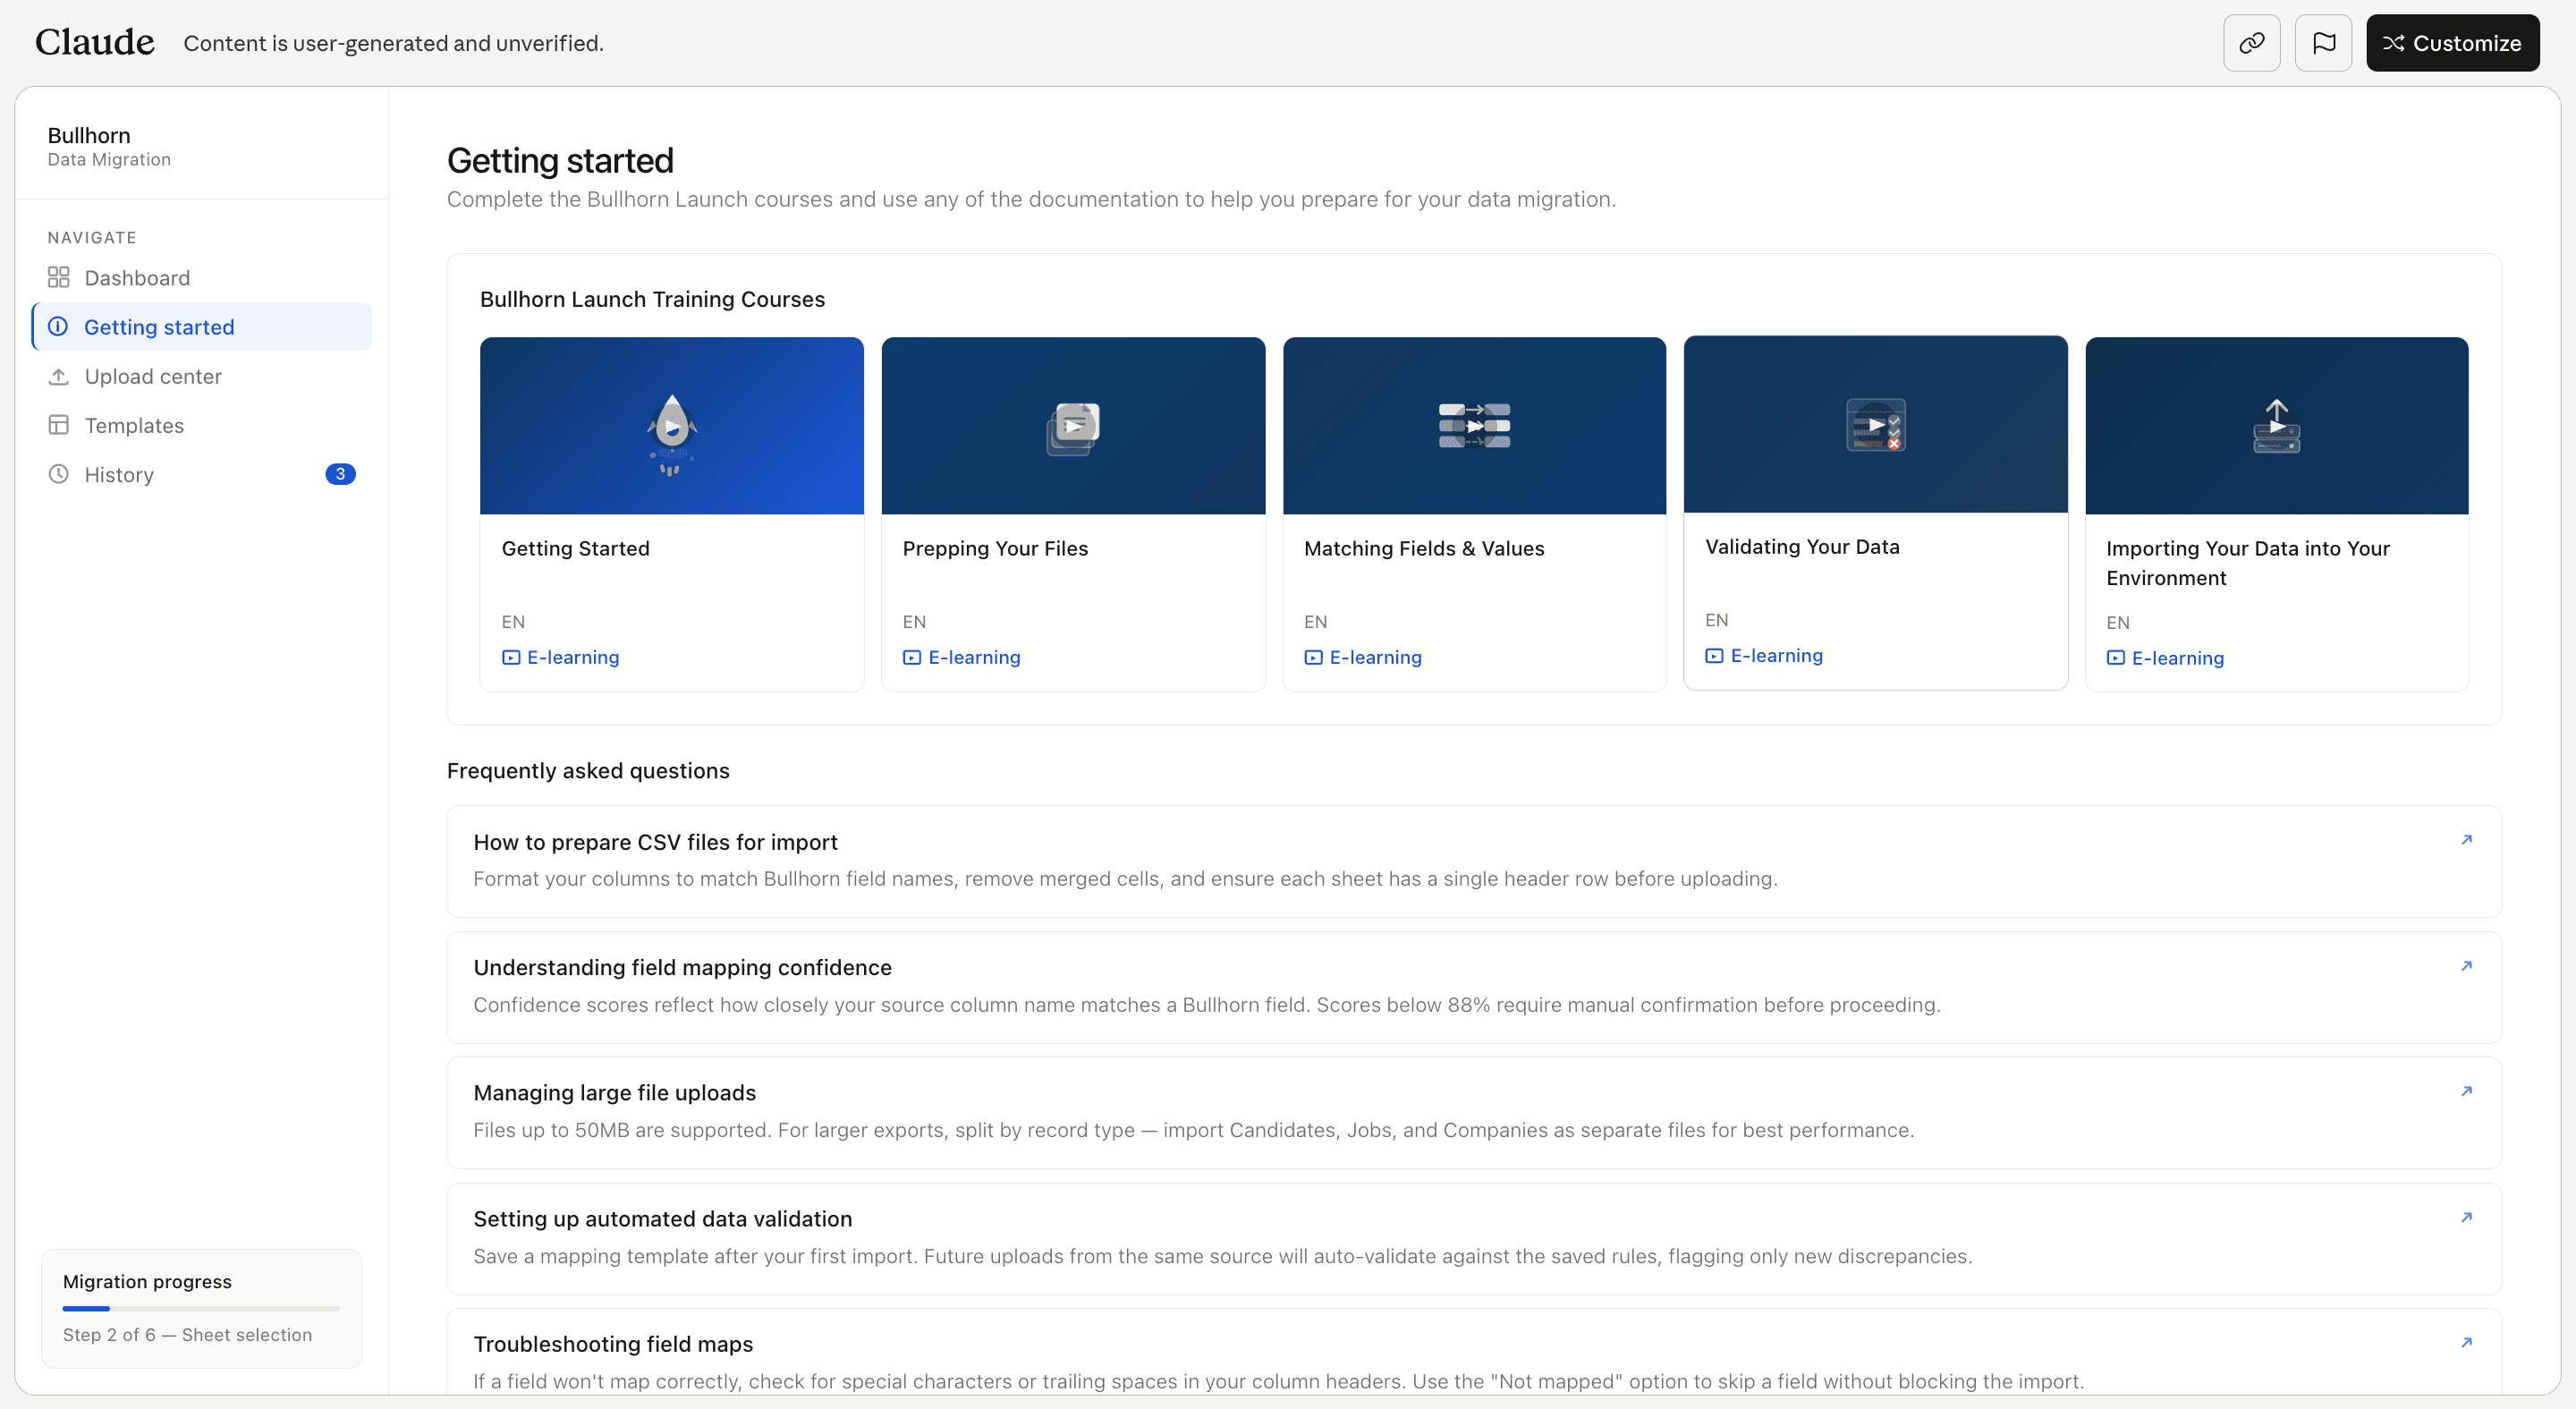Go to Upload center

click(202, 376)
